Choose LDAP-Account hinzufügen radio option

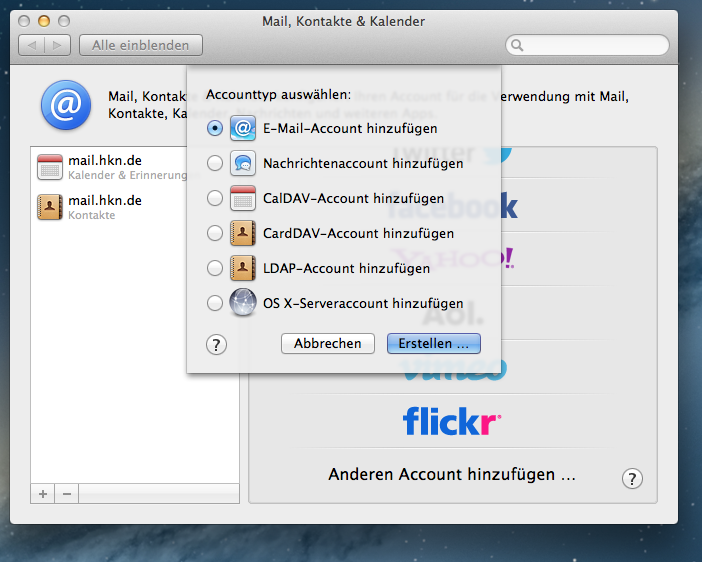[214, 268]
